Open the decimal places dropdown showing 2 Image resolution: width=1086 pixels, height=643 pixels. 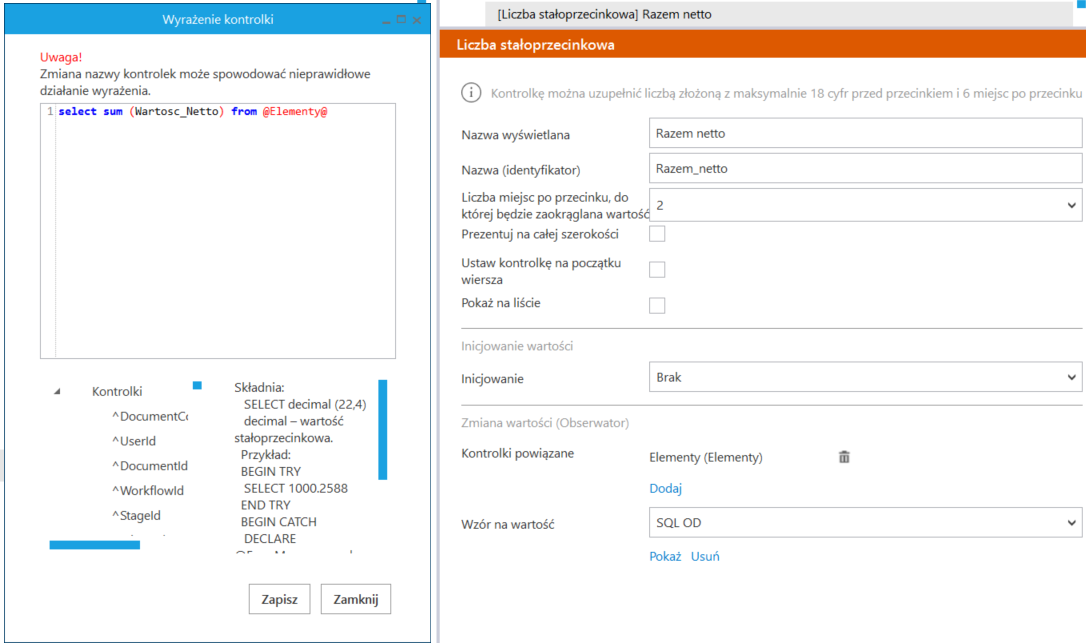[865, 205]
